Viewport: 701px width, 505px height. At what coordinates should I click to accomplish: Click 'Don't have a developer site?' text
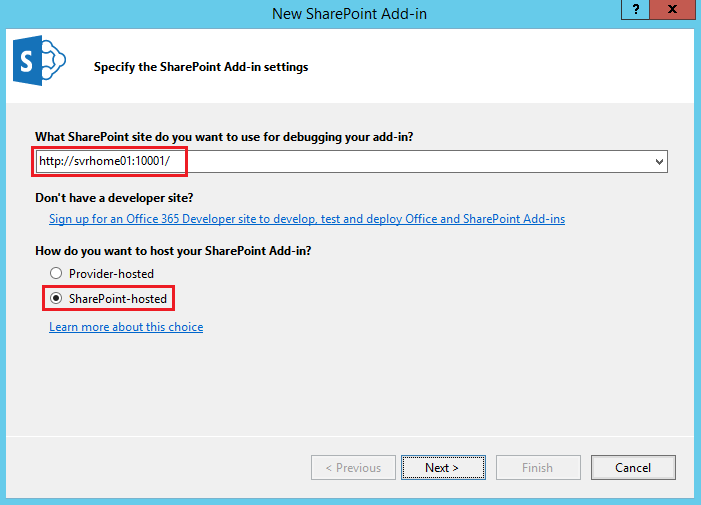point(114,198)
